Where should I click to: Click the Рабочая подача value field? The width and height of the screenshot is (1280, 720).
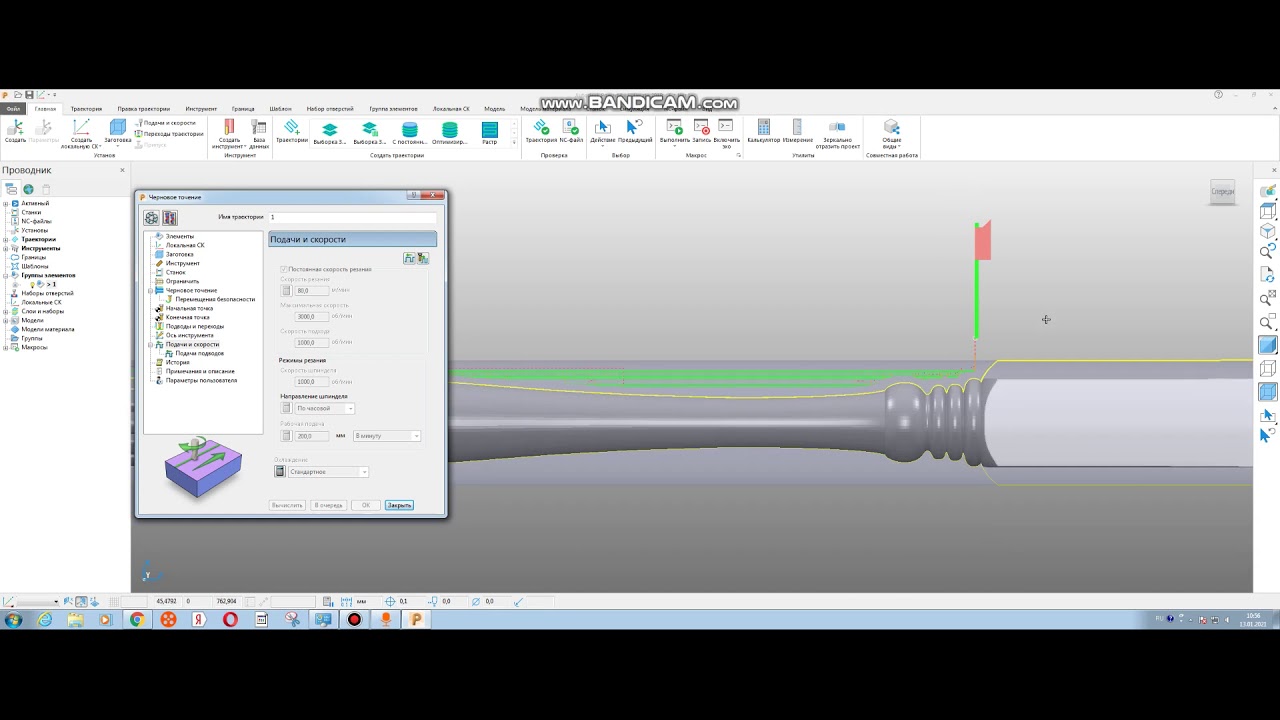(312, 436)
